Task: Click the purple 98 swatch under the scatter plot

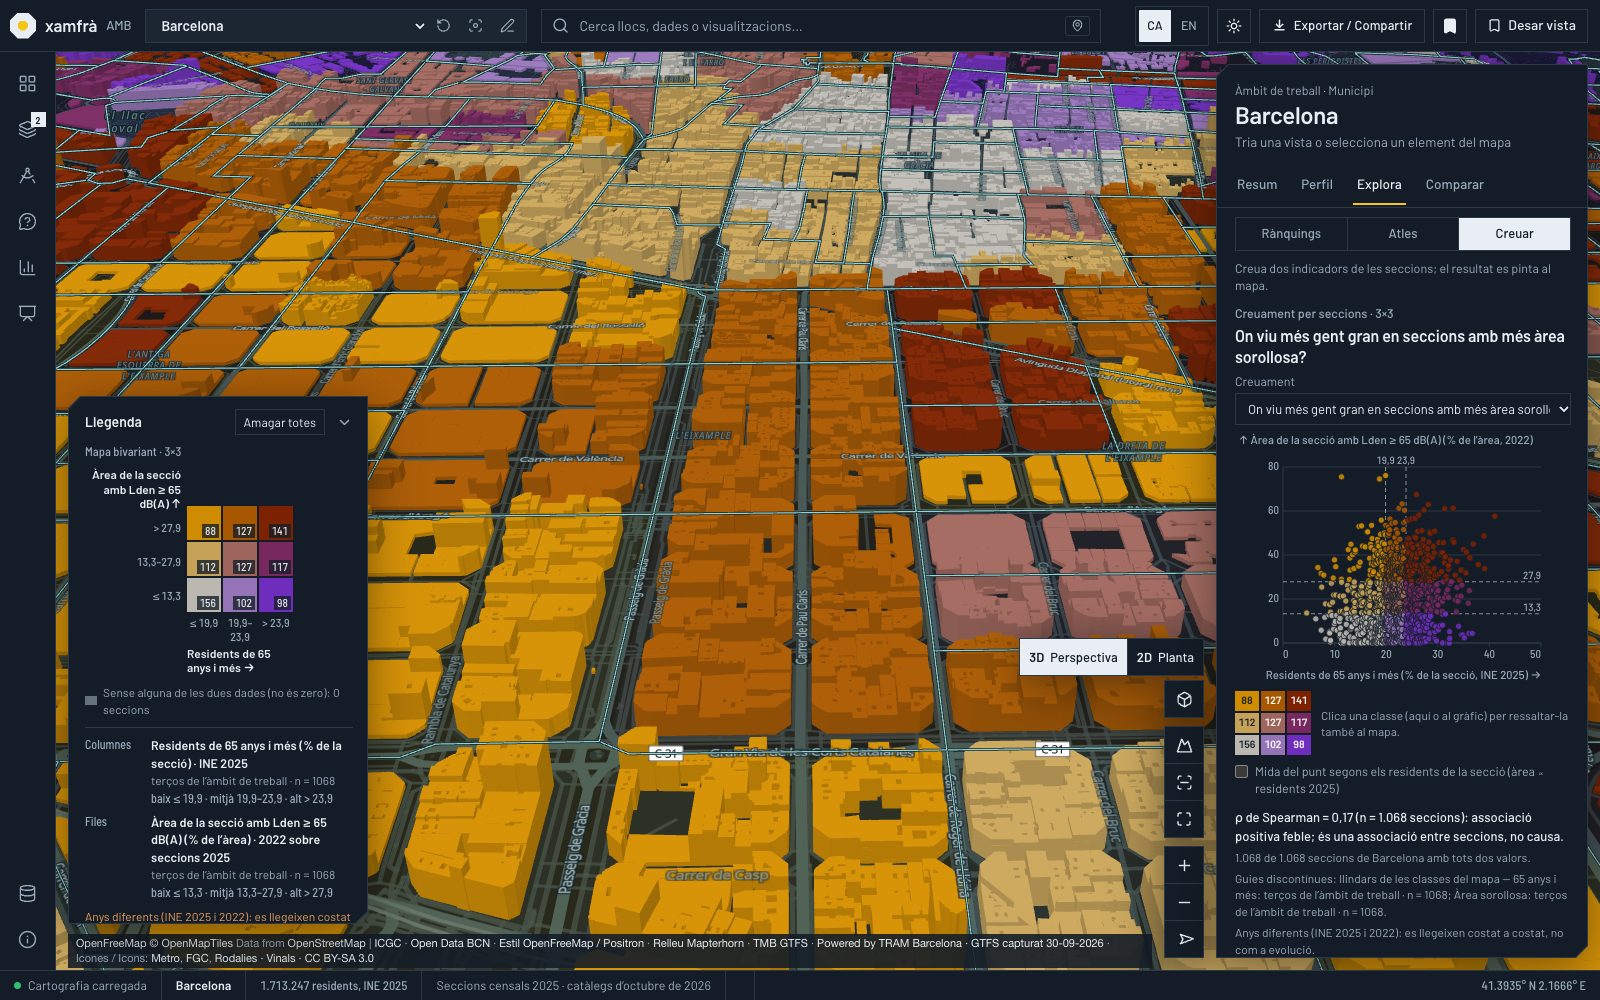Action: click(x=1299, y=745)
